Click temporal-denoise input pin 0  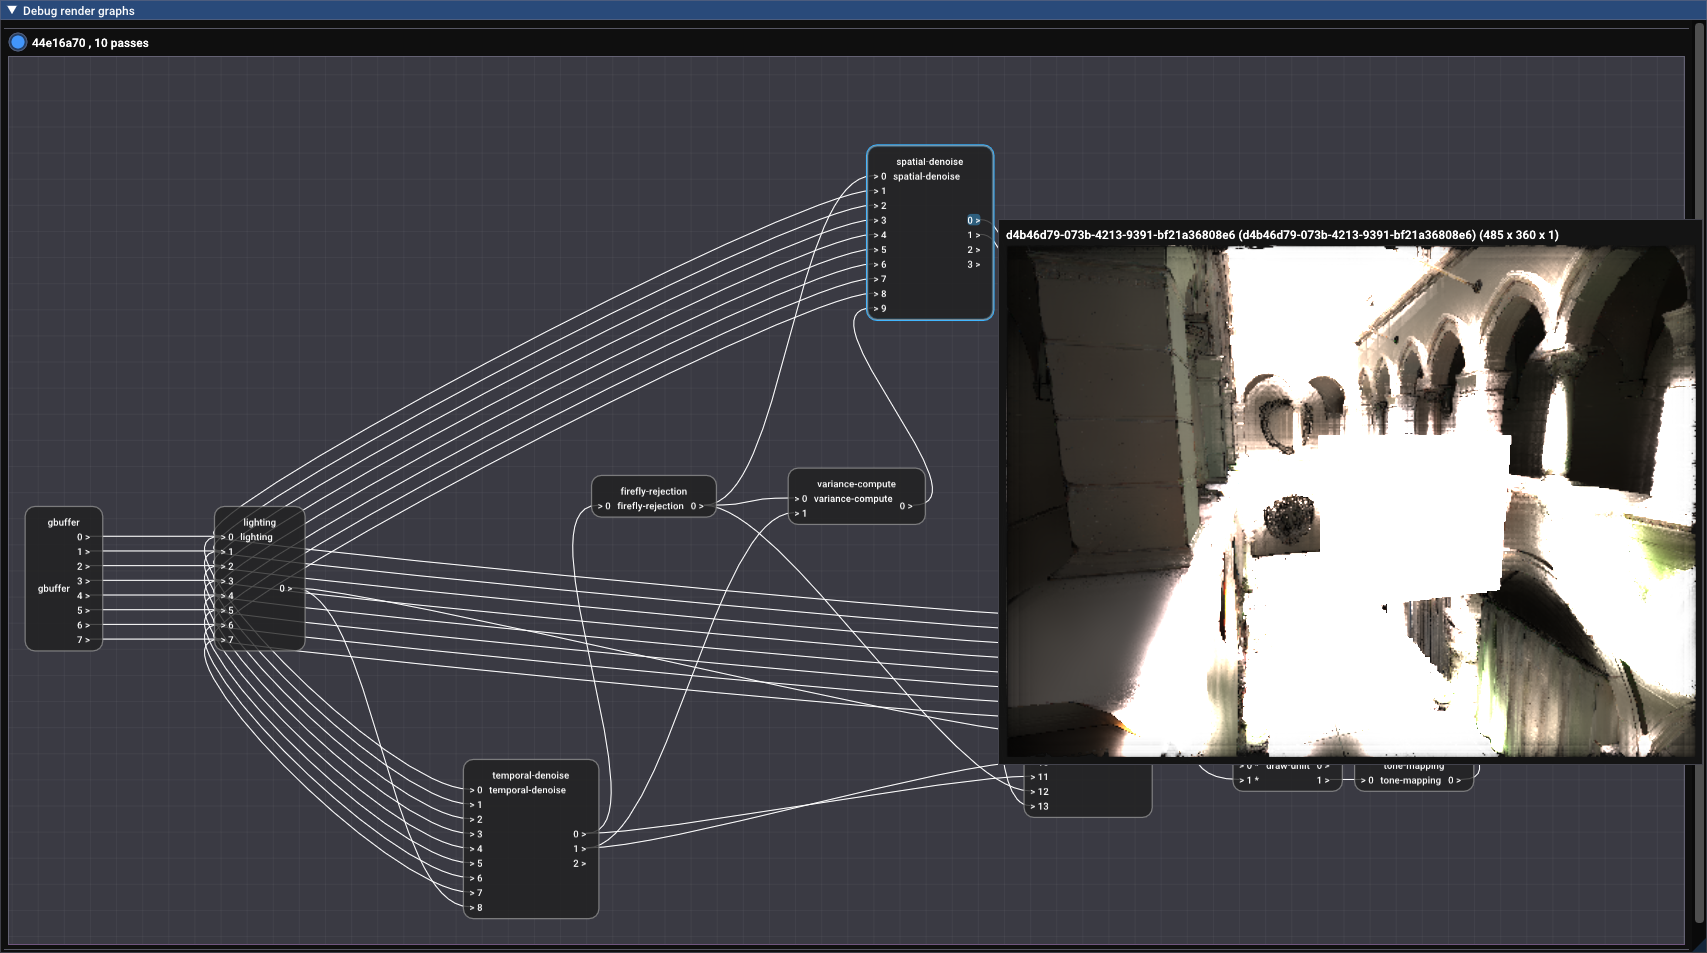(476, 790)
